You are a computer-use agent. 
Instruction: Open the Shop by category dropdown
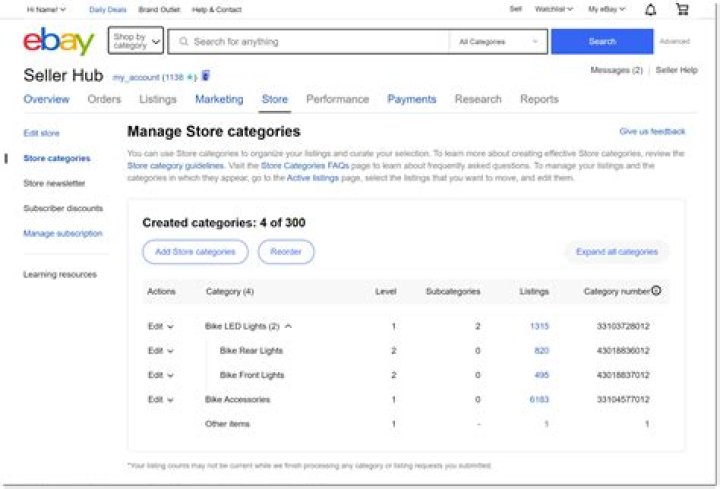(136, 42)
